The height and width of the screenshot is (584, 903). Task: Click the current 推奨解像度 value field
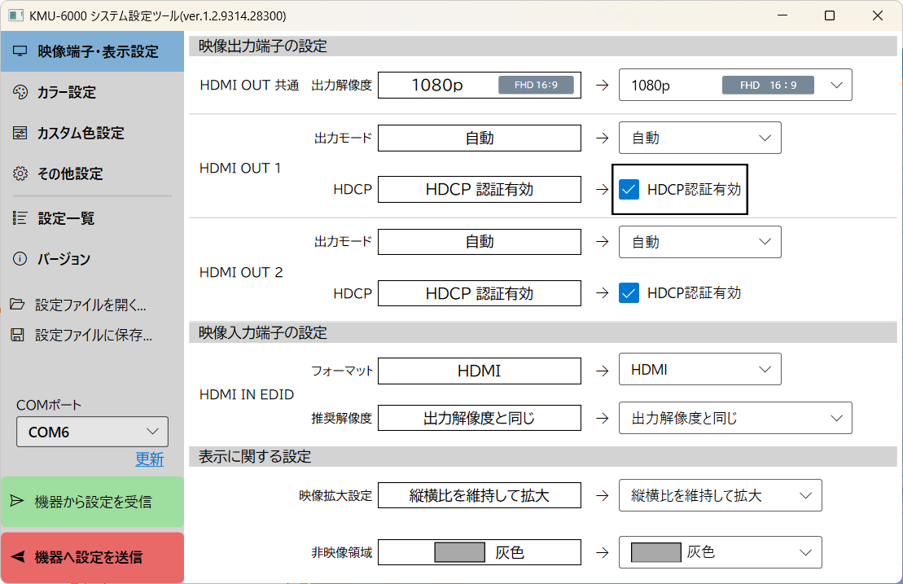[479, 418]
